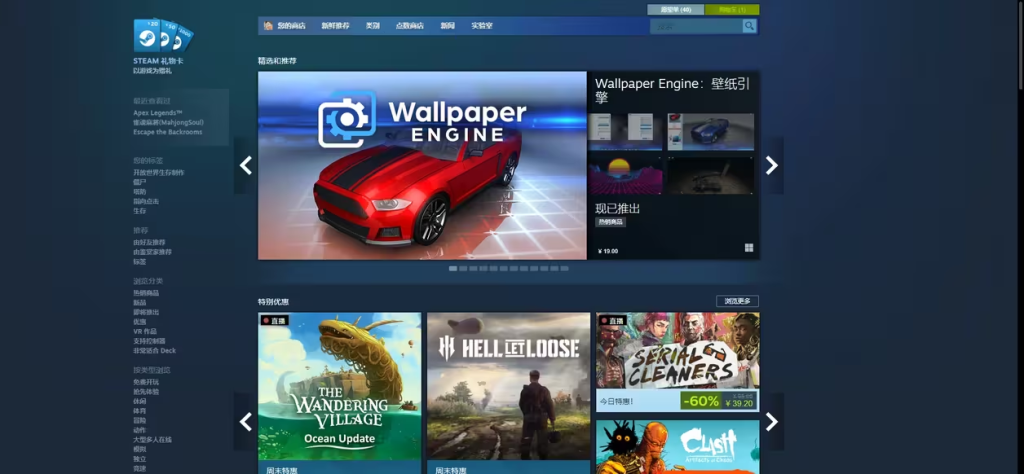This screenshot has width=1024, height=474.
Task: Click the 热销商品 tag under 现已推出
Action: coord(611,222)
